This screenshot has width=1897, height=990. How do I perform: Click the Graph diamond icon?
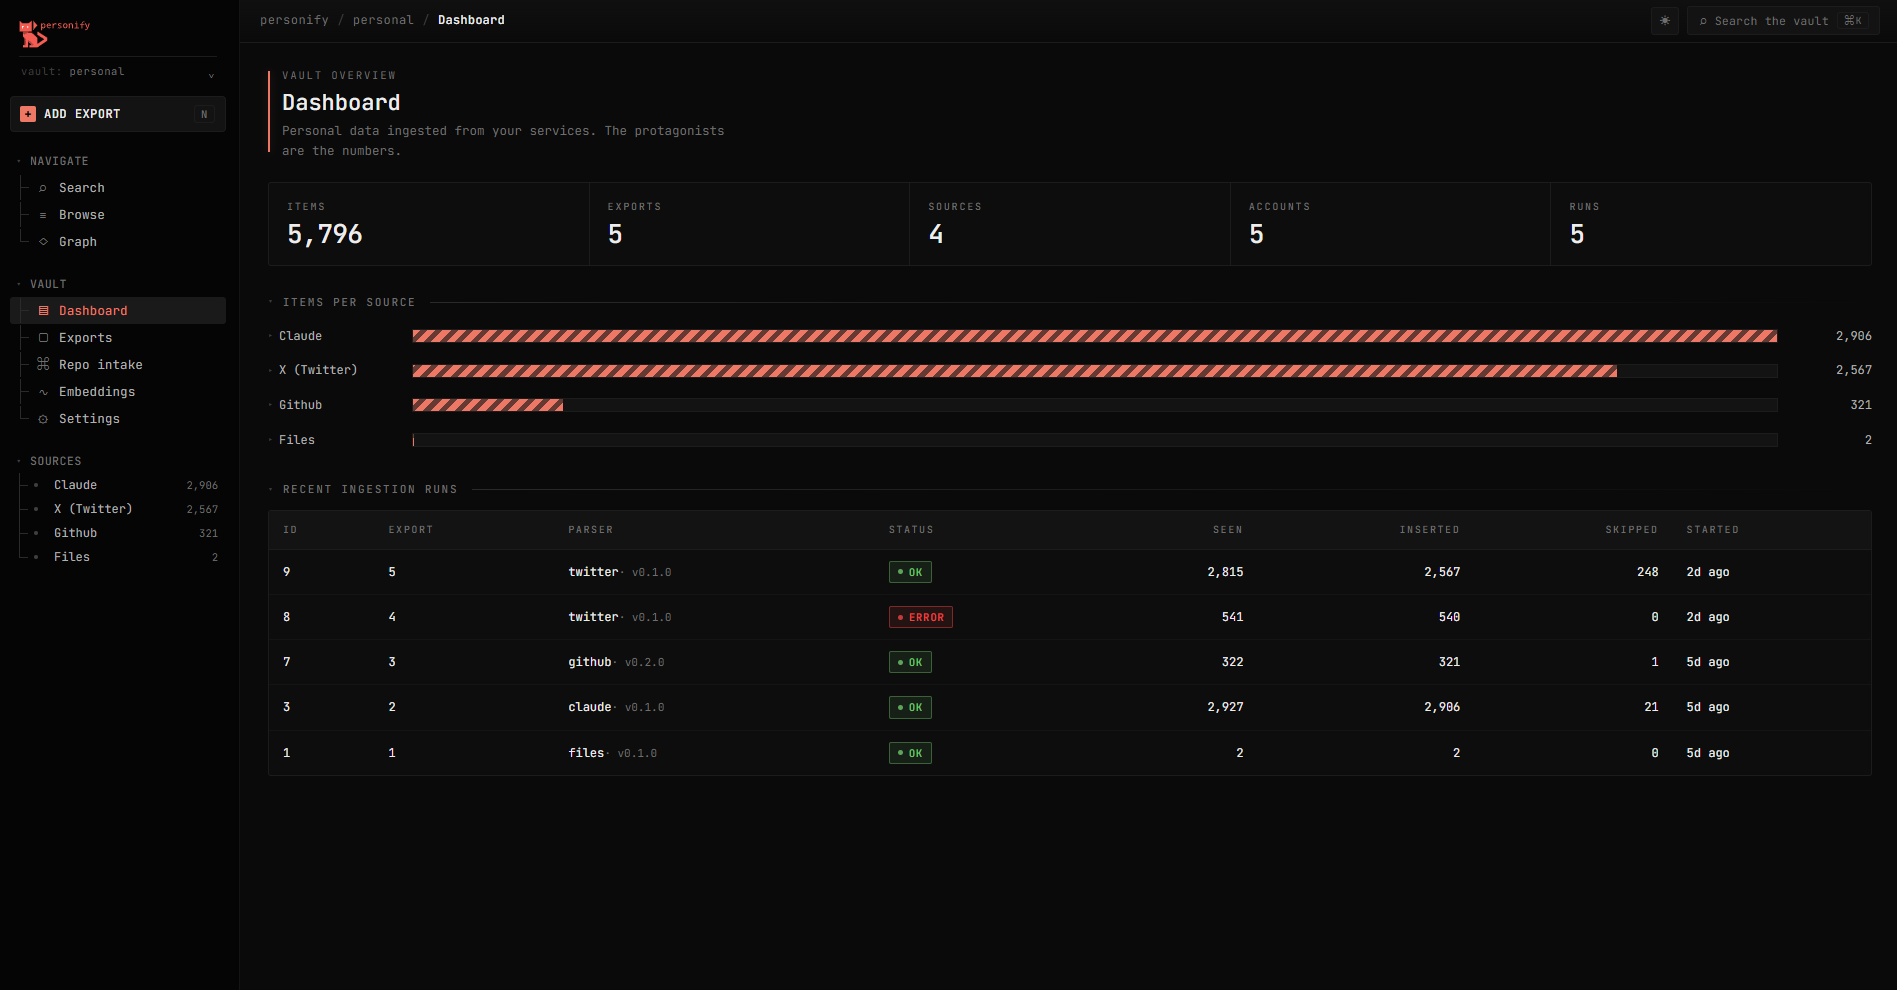tap(43, 242)
